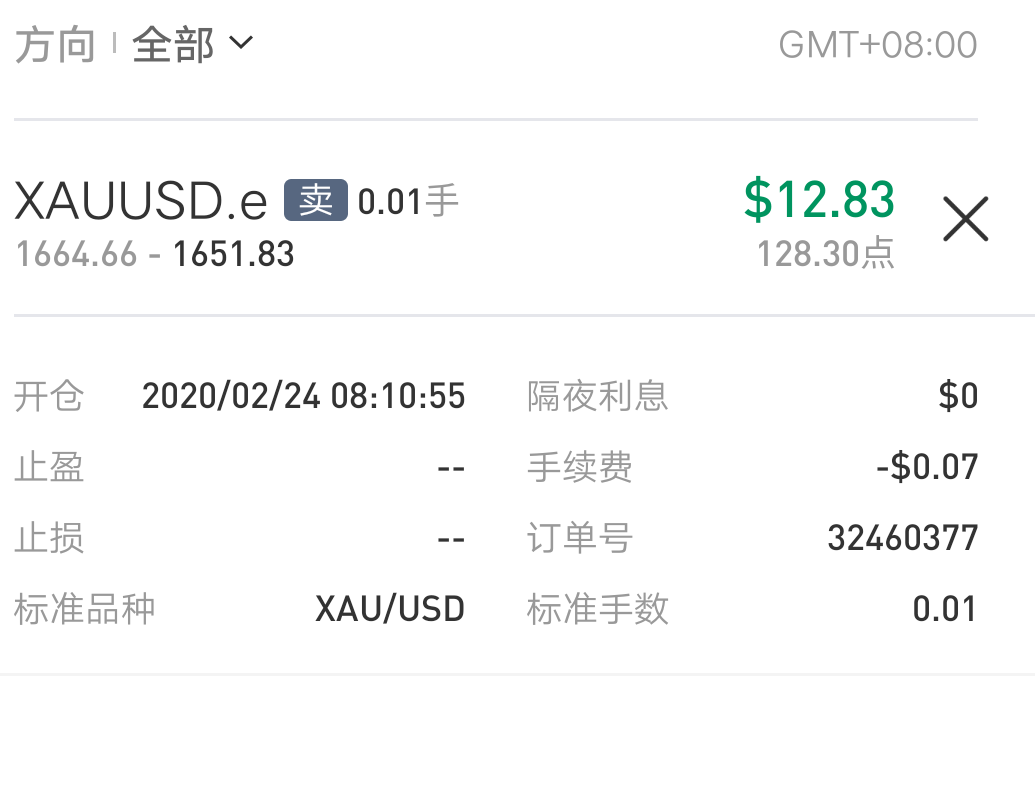Open the 全部 direction dropdown
This screenshot has height=798, width=1035.
[x=174, y=45]
